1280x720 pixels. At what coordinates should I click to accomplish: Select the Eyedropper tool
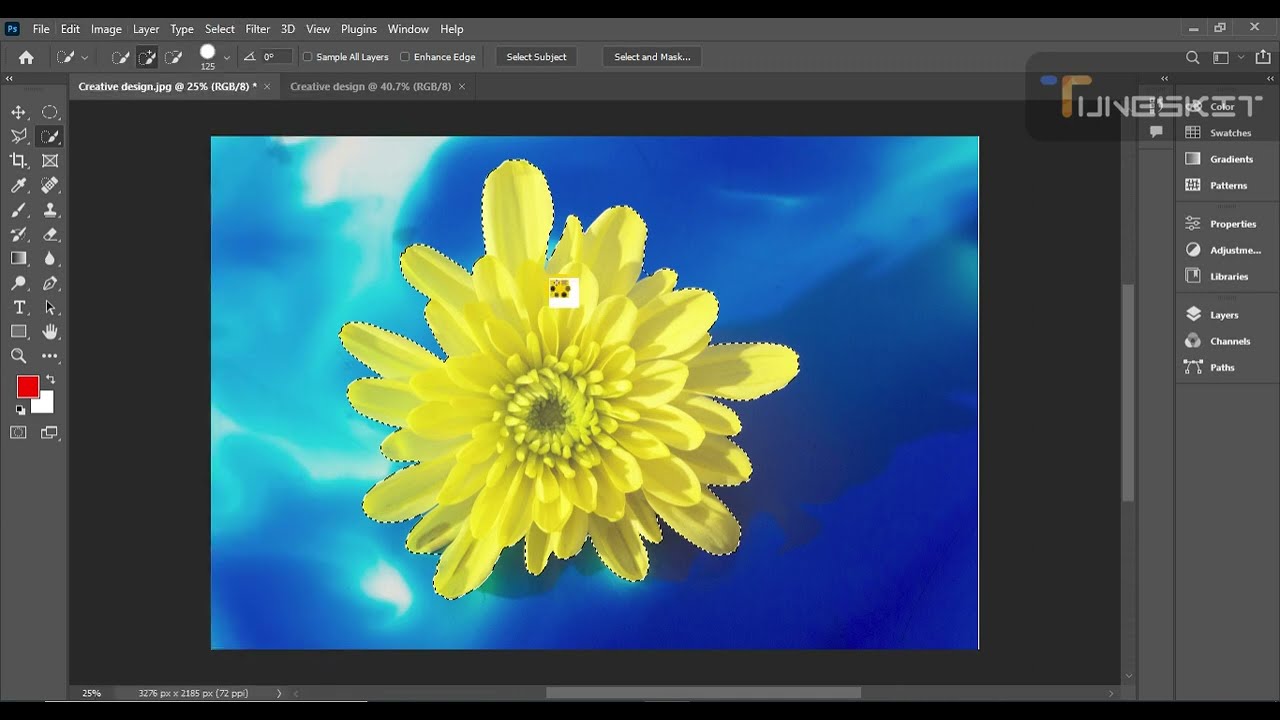19,185
